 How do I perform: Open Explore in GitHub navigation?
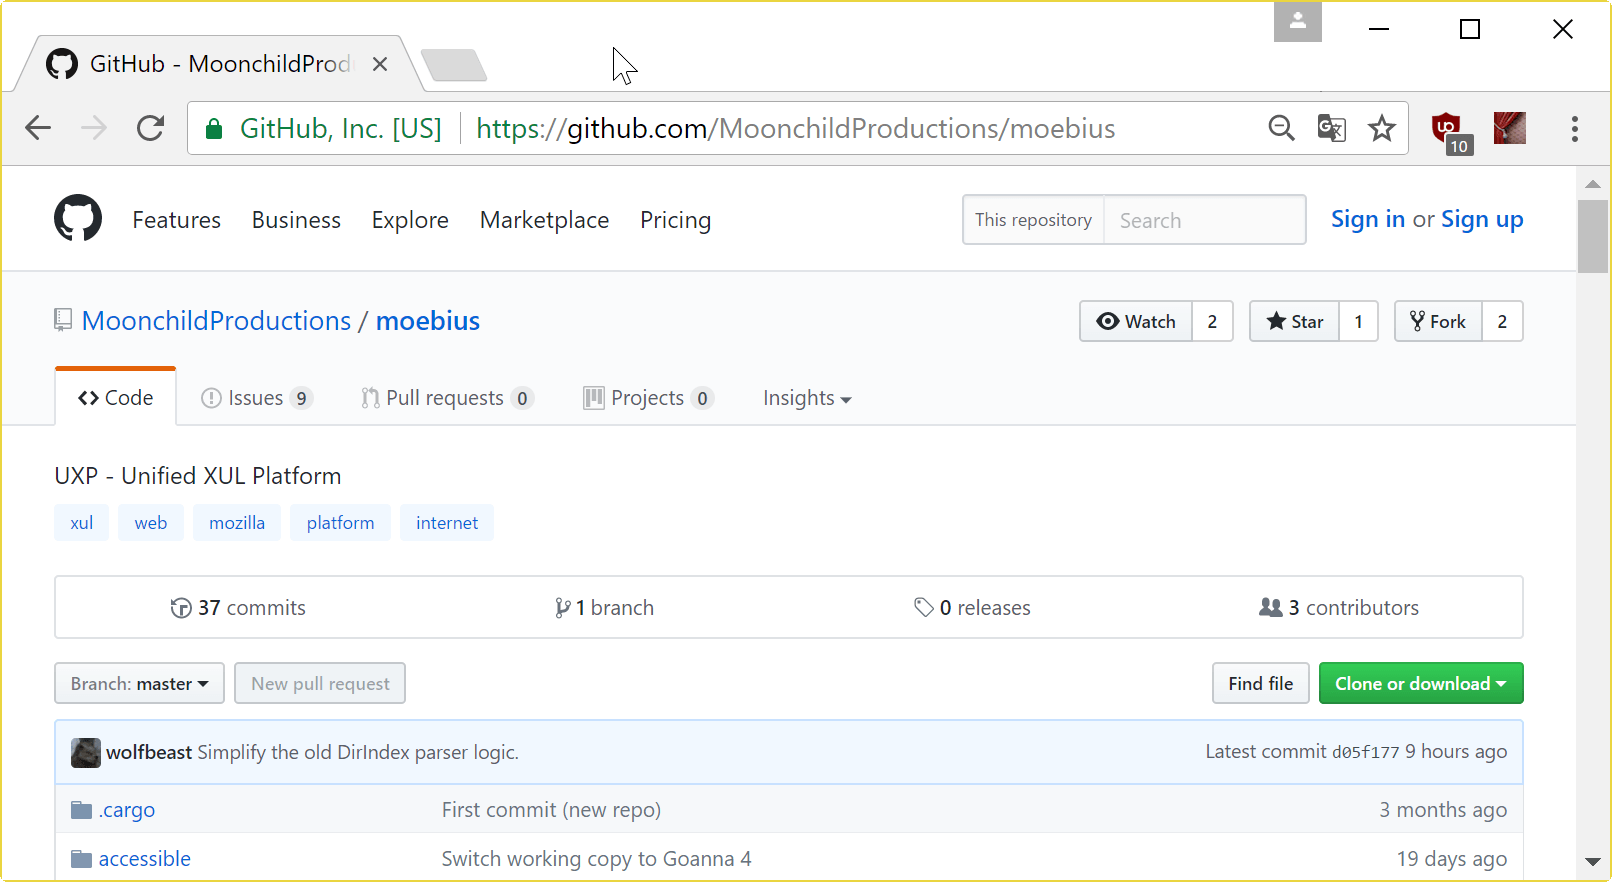tap(410, 220)
